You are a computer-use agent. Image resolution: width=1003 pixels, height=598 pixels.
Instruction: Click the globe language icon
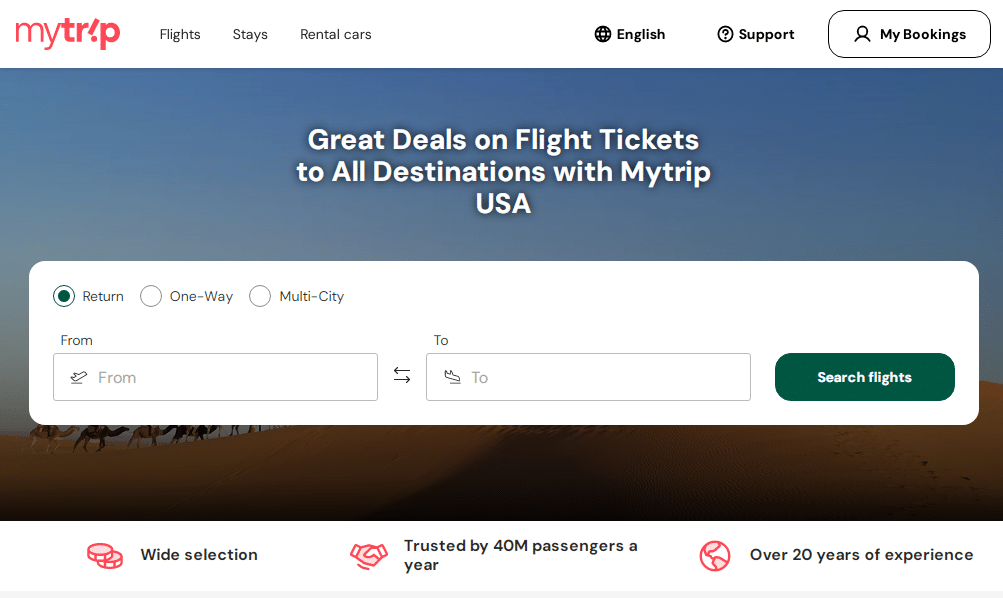[x=603, y=34]
